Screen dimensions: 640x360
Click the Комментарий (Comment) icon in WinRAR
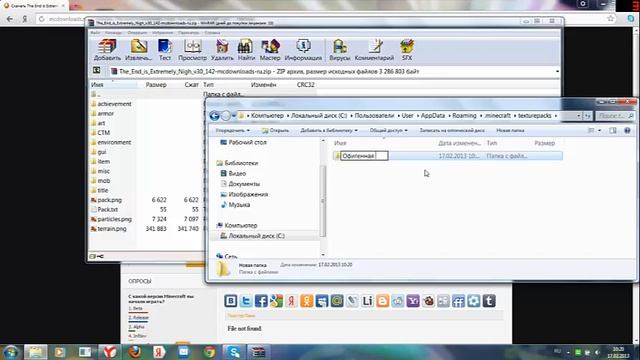[x=374, y=50]
